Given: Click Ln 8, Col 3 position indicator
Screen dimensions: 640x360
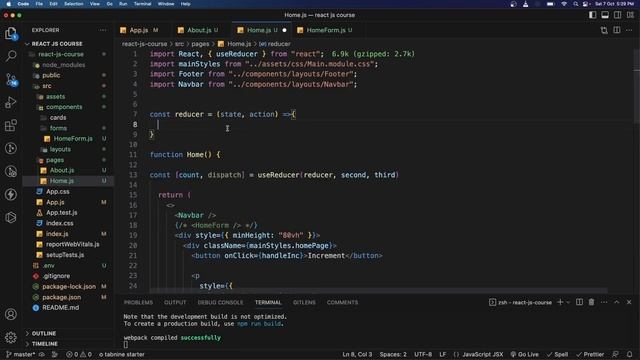Looking at the screenshot, I should [357, 354].
